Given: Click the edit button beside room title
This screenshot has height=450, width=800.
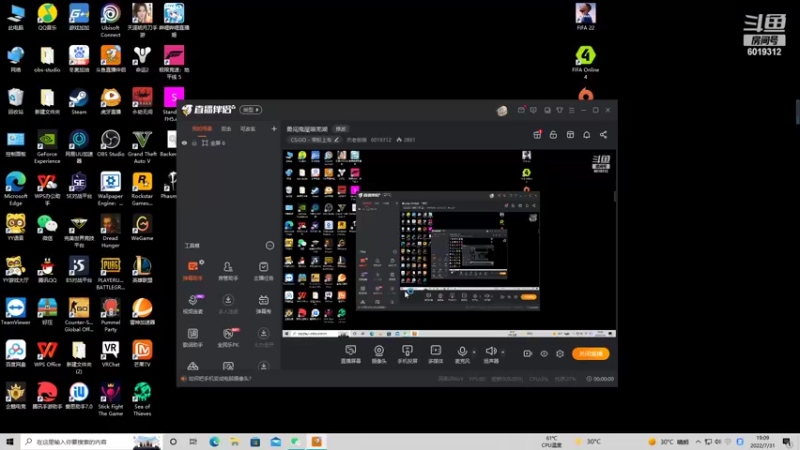Looking at the screenshot, I should 340,129.
